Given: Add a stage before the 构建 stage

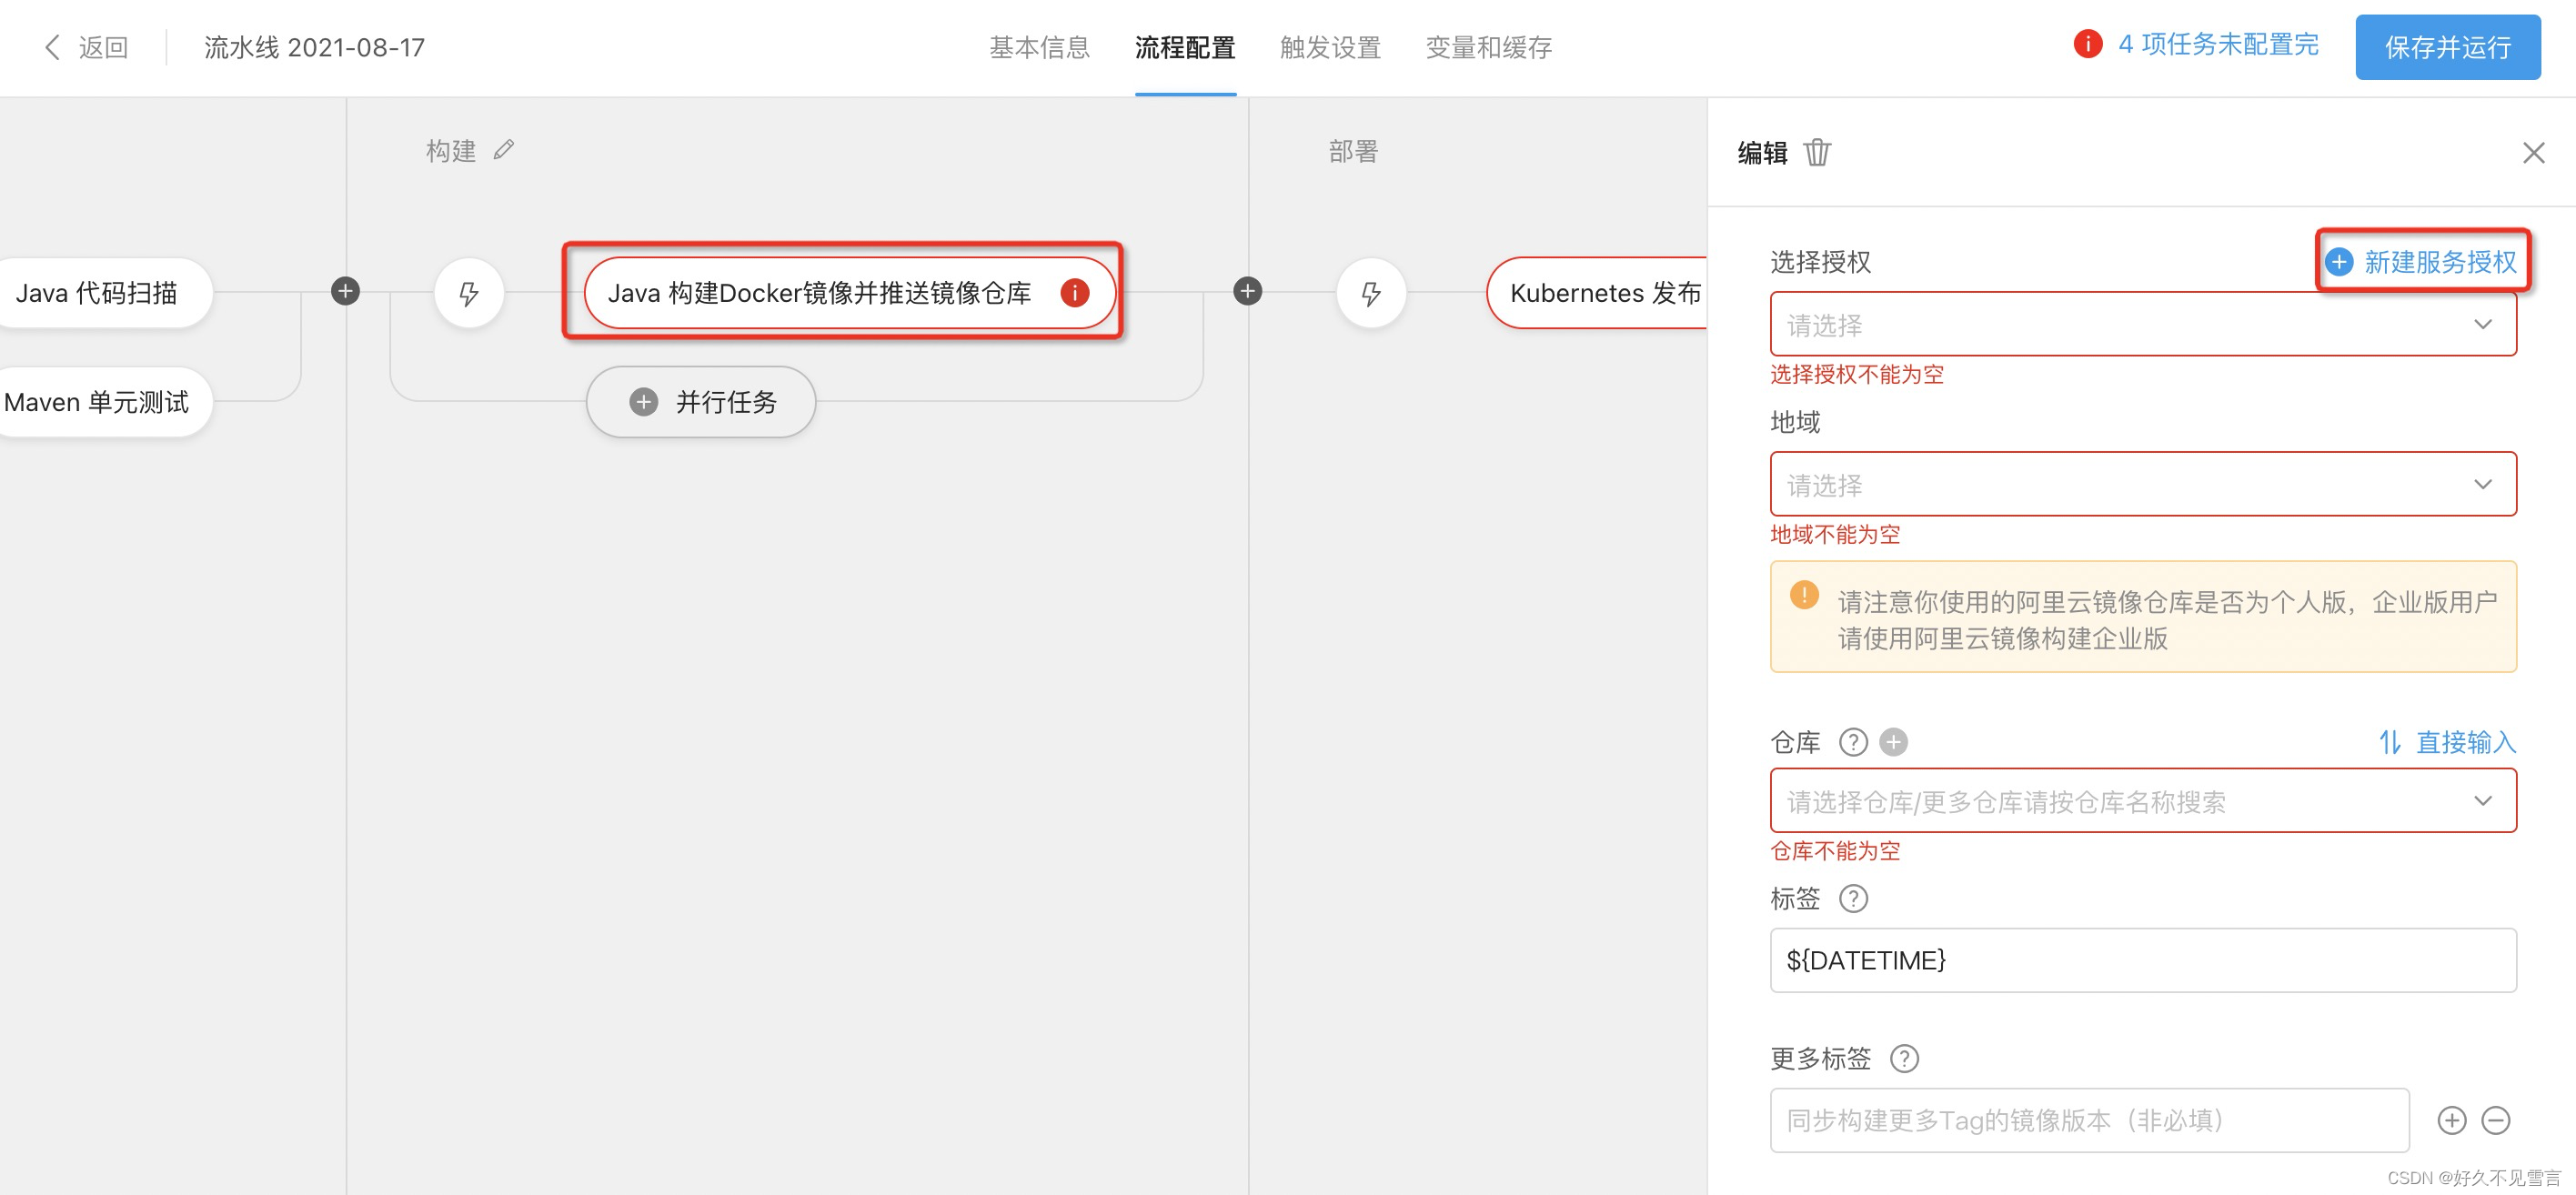Looking at the screenshot, I should point(345,291).
